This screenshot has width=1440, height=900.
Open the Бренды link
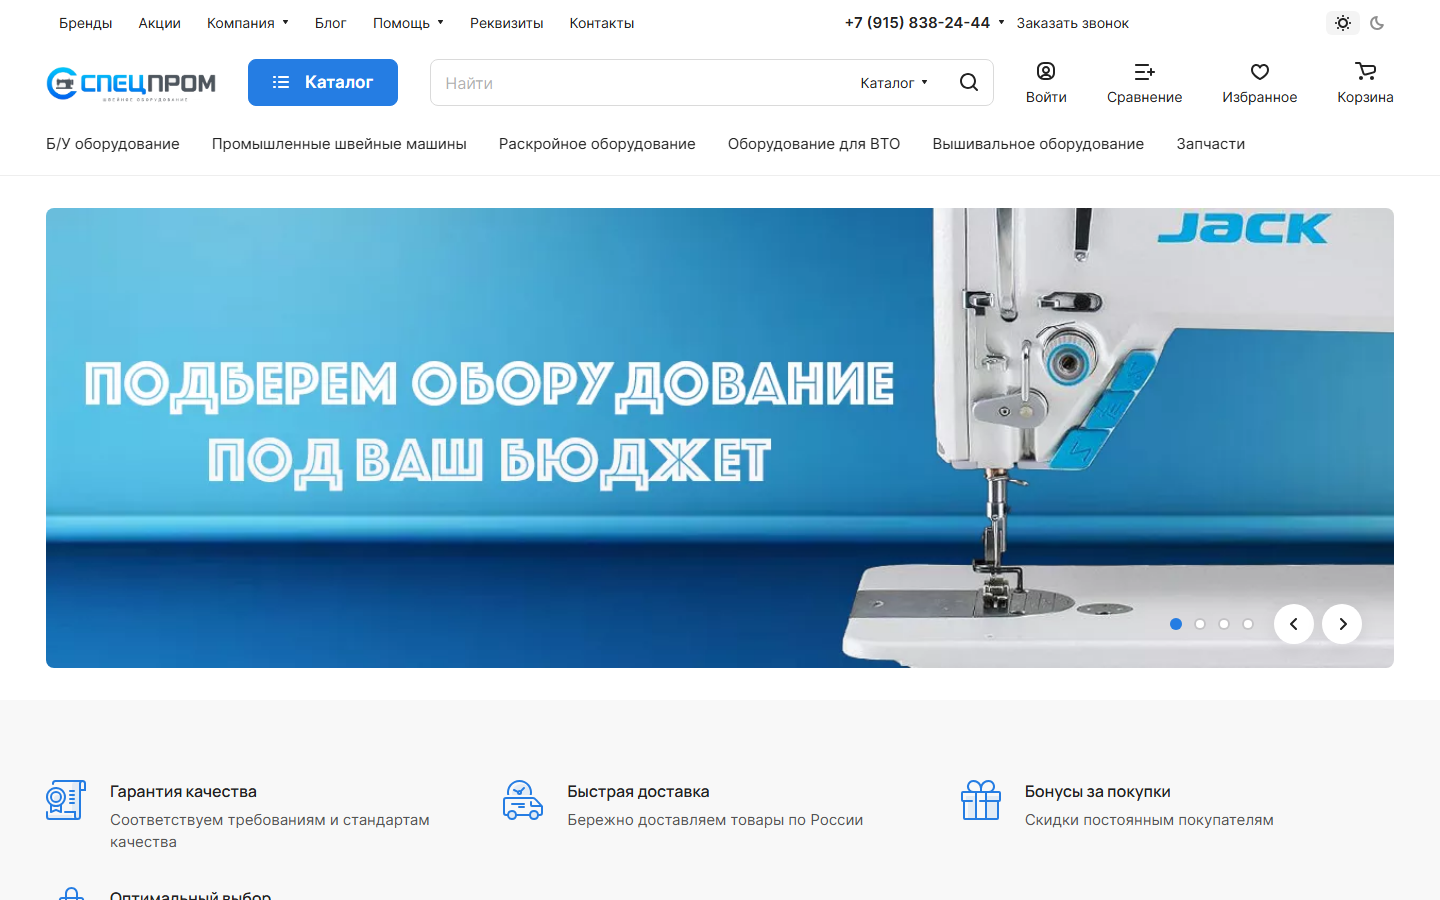85,23
